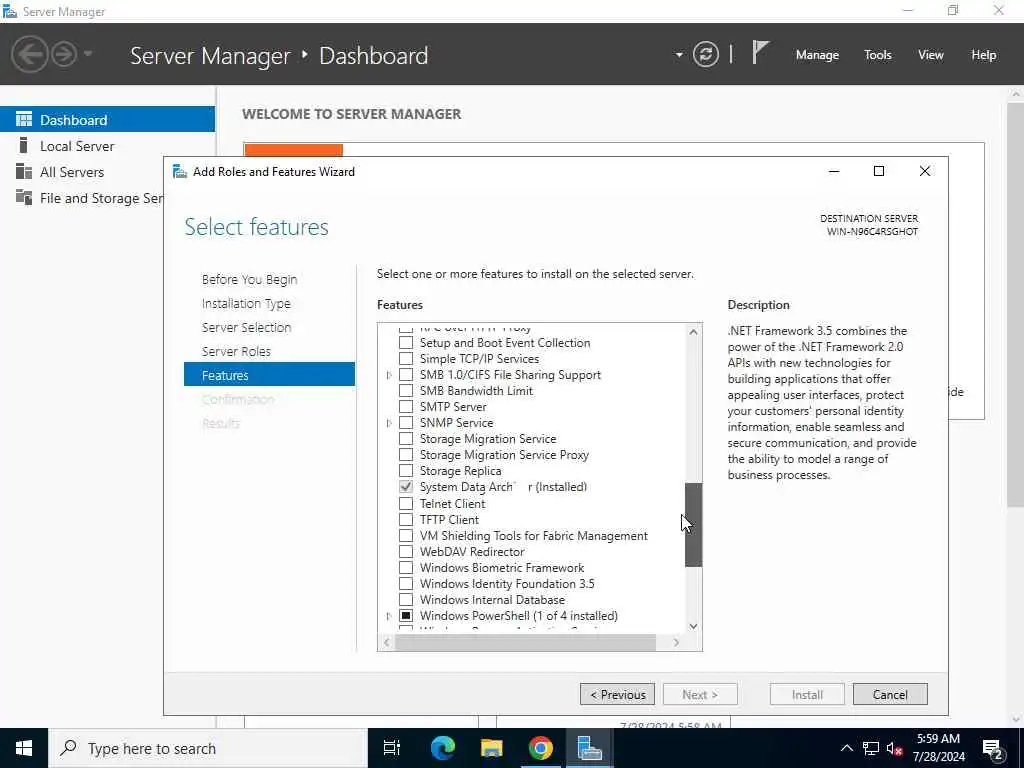Select Local Server text in sidebar
Screen dimensions: 1024x768
pyautogui.click(x=77, y=146)
